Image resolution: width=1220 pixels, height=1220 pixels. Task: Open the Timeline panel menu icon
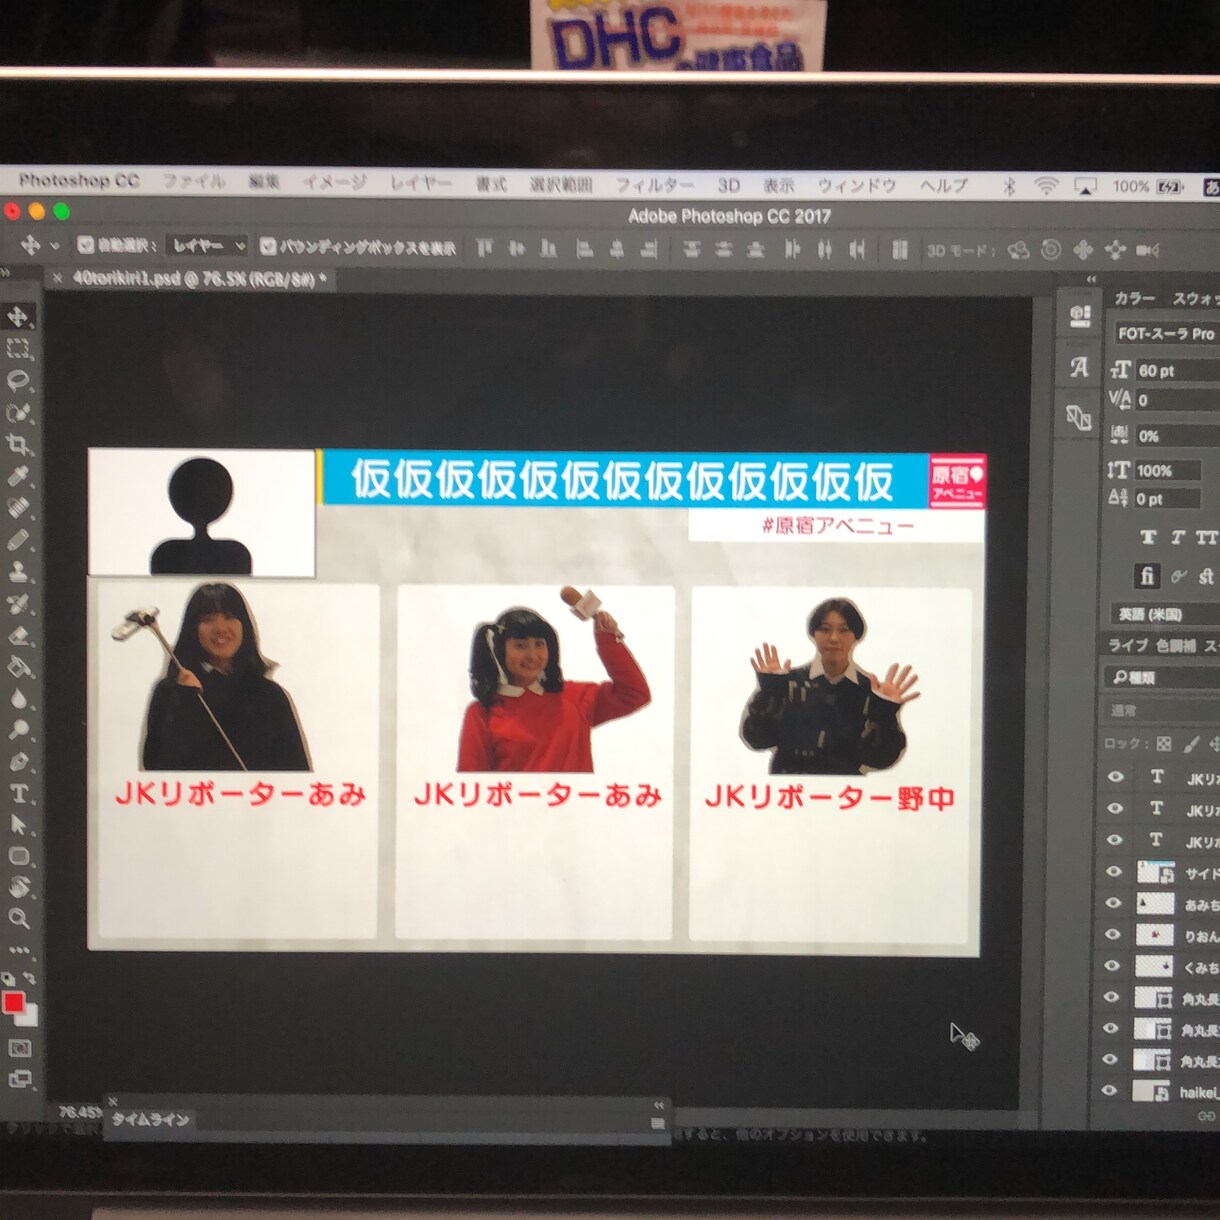coord(657,1123)
